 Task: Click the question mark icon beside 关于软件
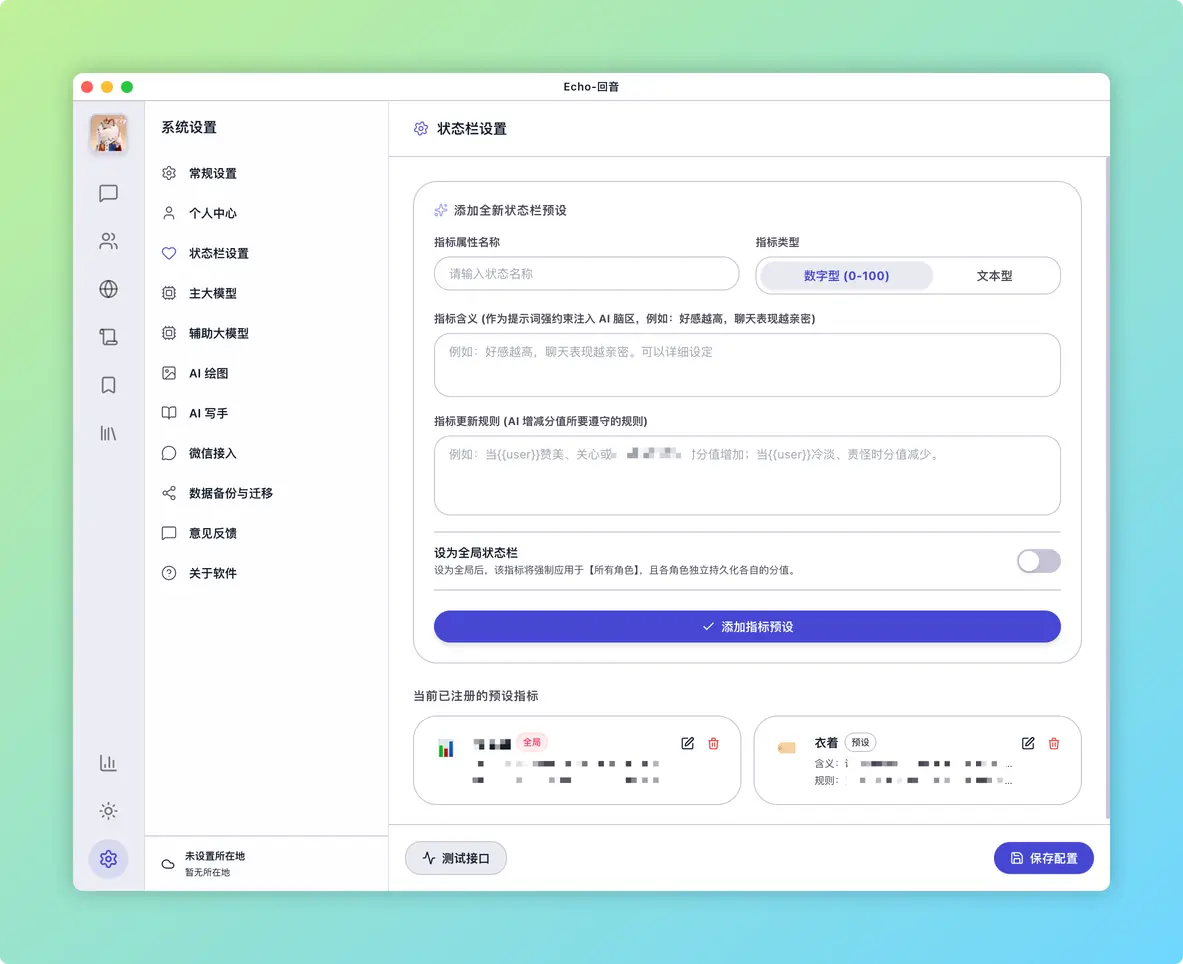click(169, 573)
